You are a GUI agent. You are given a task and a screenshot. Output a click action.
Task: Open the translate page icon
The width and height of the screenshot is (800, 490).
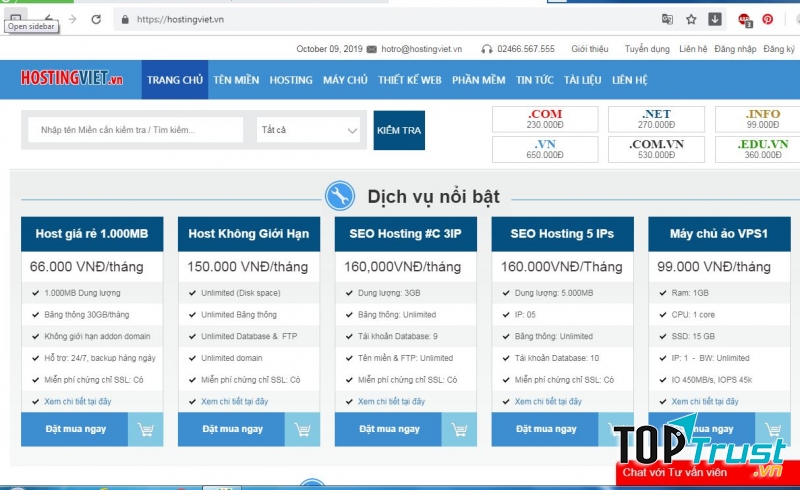coord(667,19)
